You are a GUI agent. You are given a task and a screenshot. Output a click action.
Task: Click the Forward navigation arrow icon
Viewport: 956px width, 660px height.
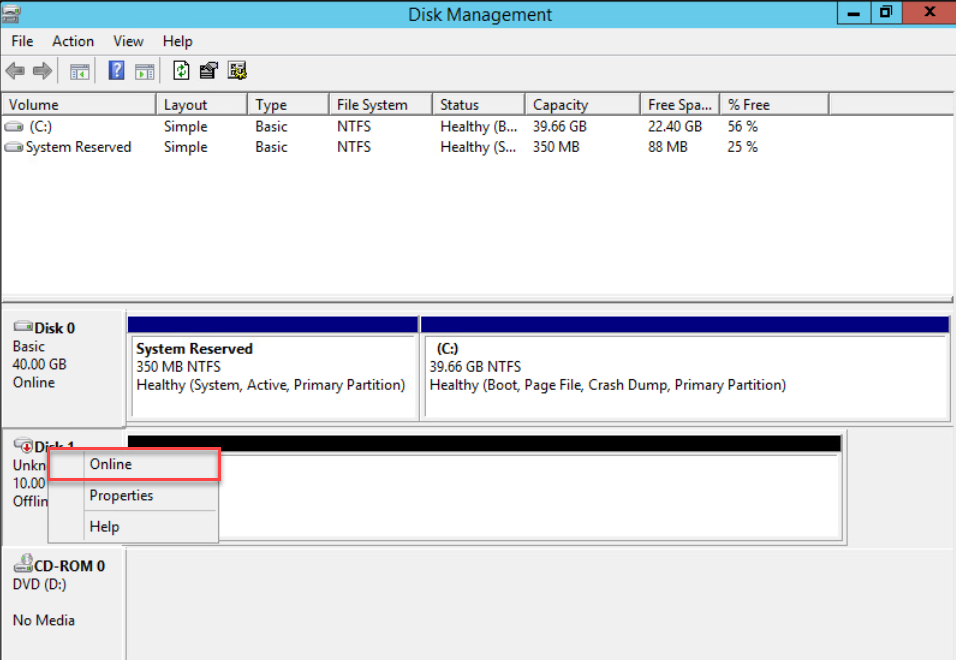click(40, 70)
